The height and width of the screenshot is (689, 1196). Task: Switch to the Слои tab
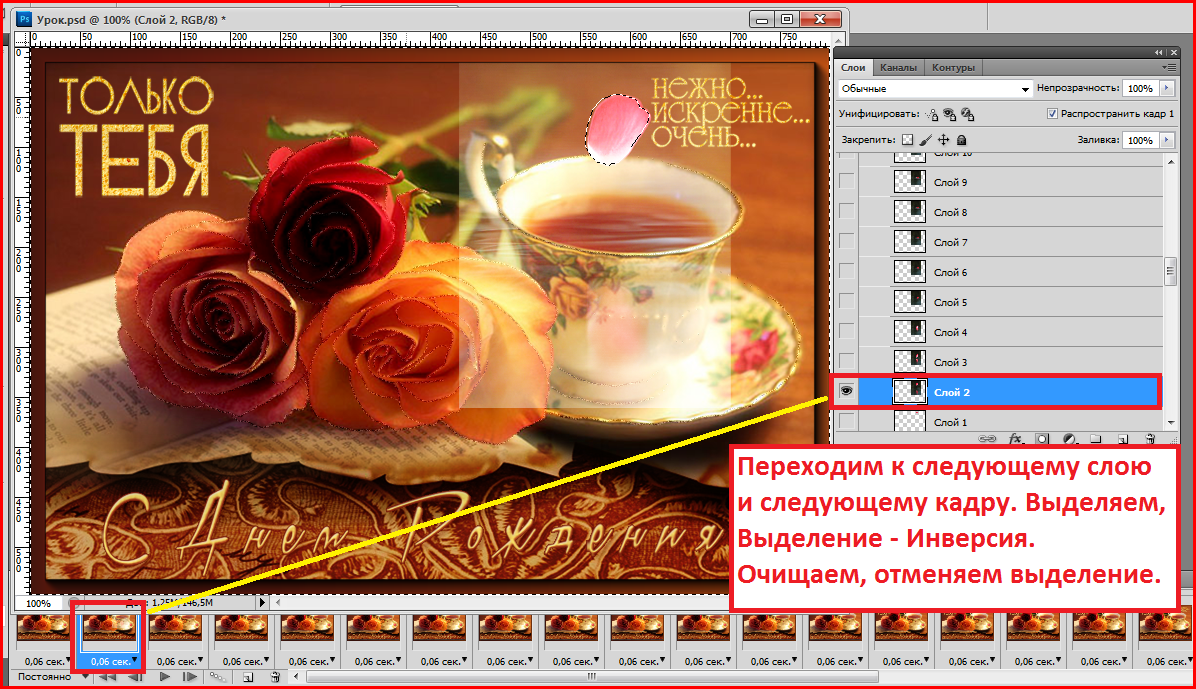click(853, 67)
